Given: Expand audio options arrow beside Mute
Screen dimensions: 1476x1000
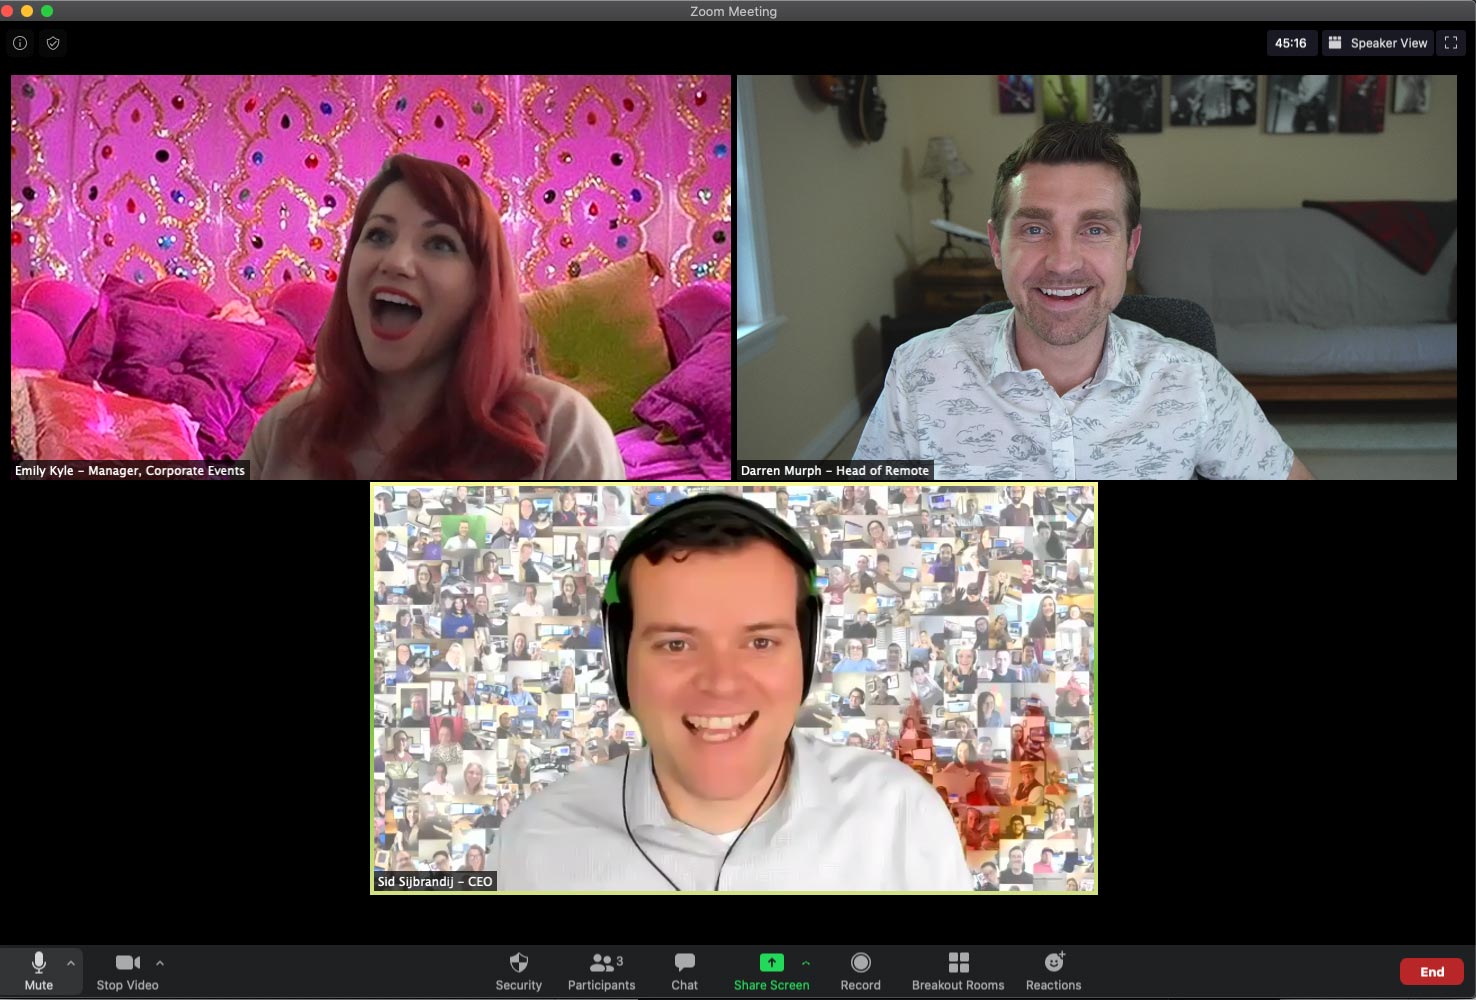Looking at the screenshot, I should (x=71, y=963).
